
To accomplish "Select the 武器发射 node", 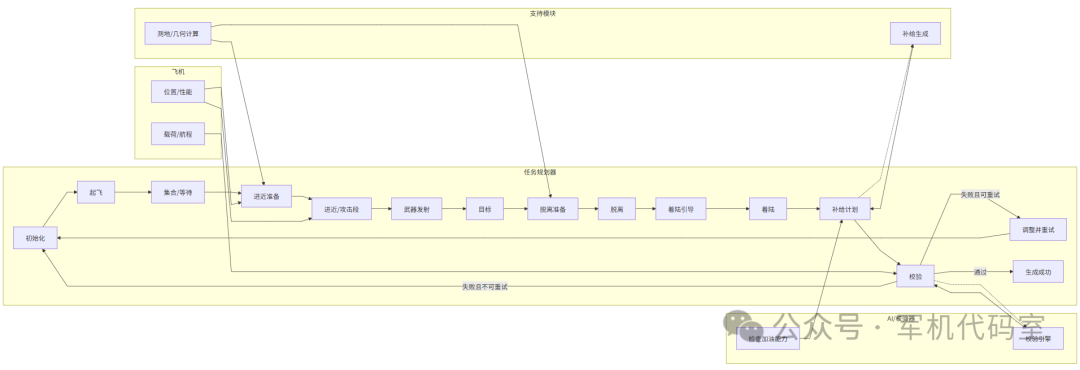I will [416, 209].
